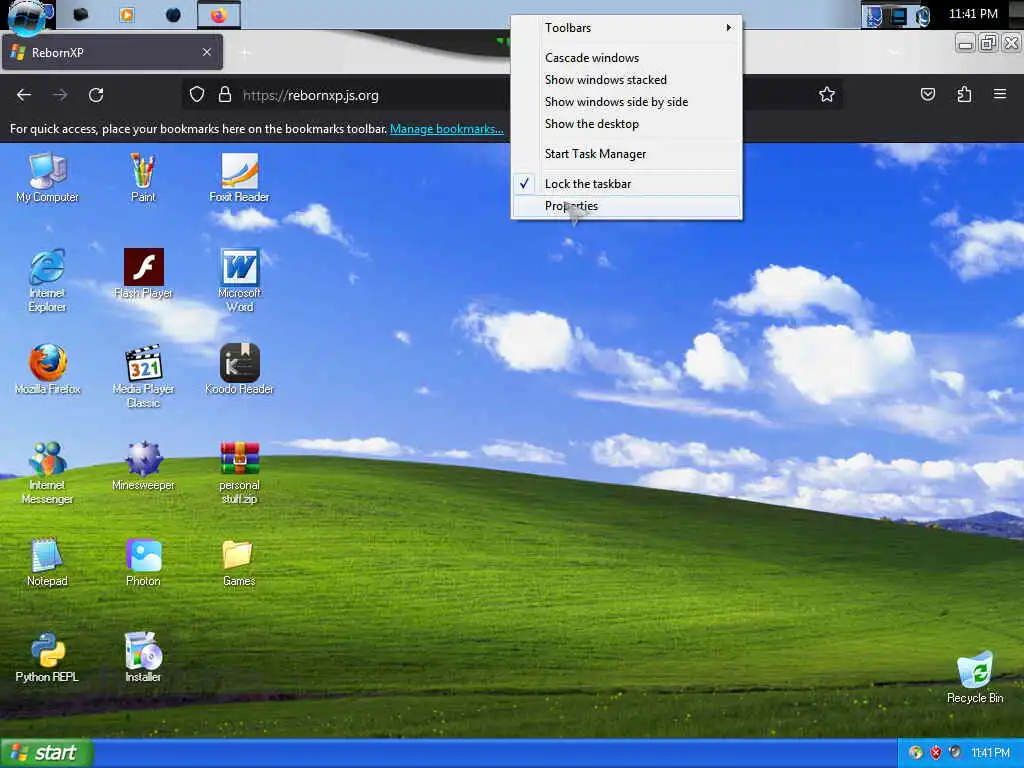1024x768 pixels.
Task: Launch Minesweeper from desktop
Action: click(x=143, y=466)
